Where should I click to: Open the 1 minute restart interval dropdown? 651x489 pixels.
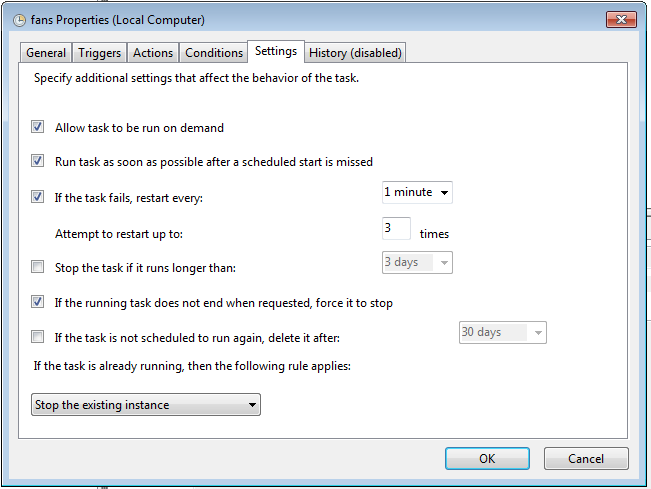tap(417, 193)
